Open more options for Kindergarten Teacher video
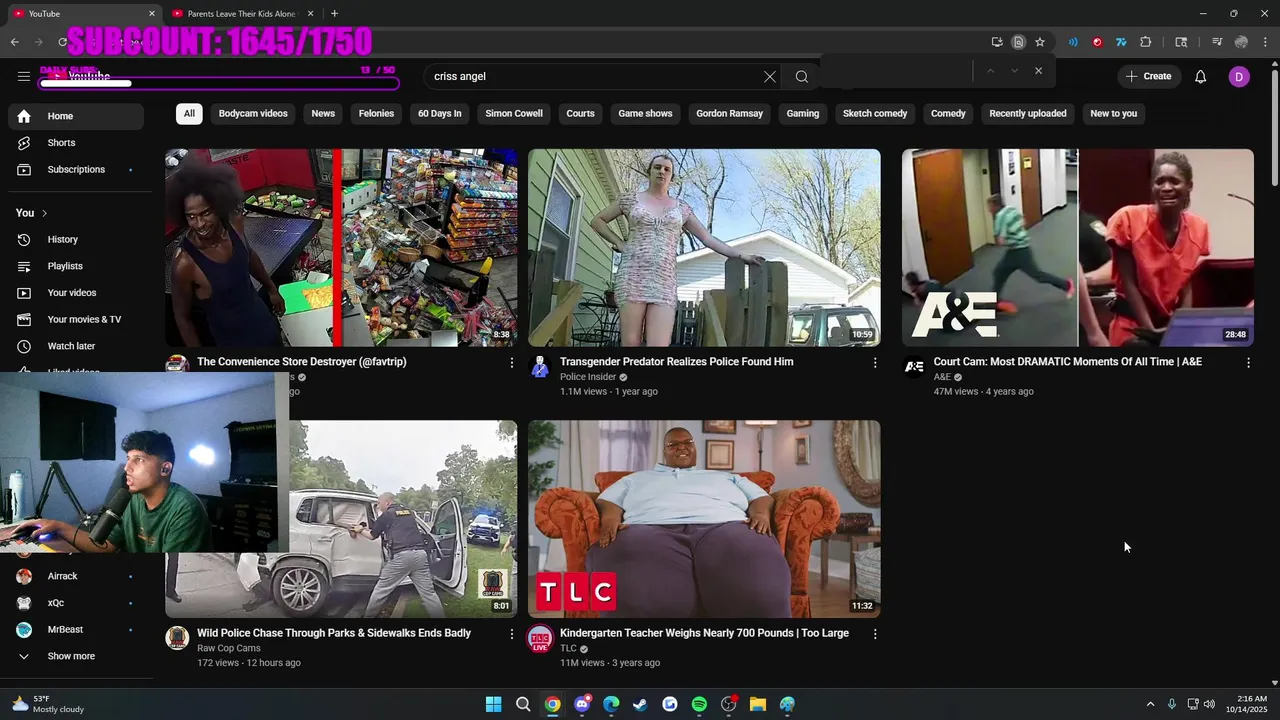1280x720 pixels. pyautogui.click(x=875, y=634)
